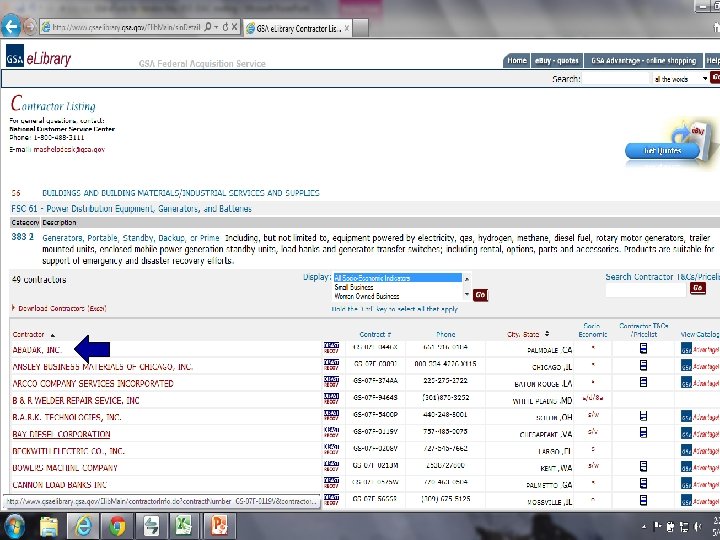Click the browser address bar URL

(x=126, y=28)
